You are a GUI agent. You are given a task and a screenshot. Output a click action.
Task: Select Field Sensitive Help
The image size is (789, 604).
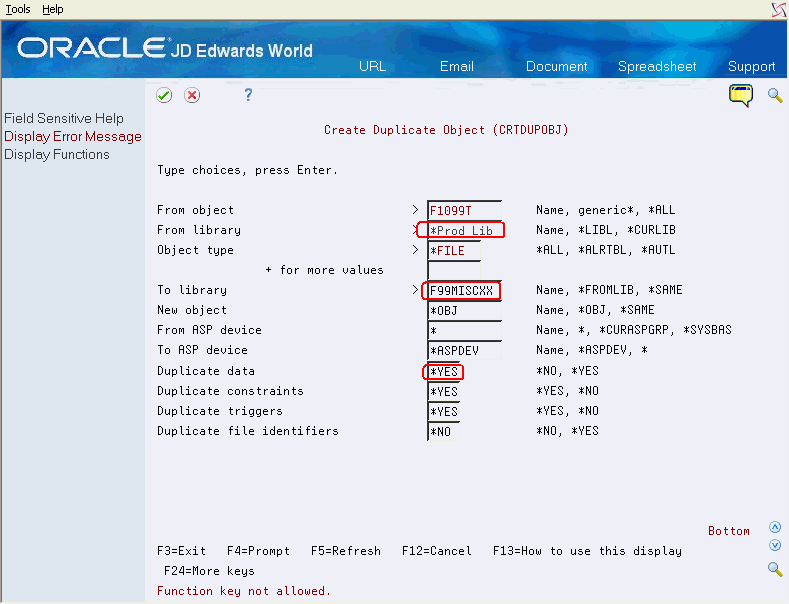click(x=64, y=118)
